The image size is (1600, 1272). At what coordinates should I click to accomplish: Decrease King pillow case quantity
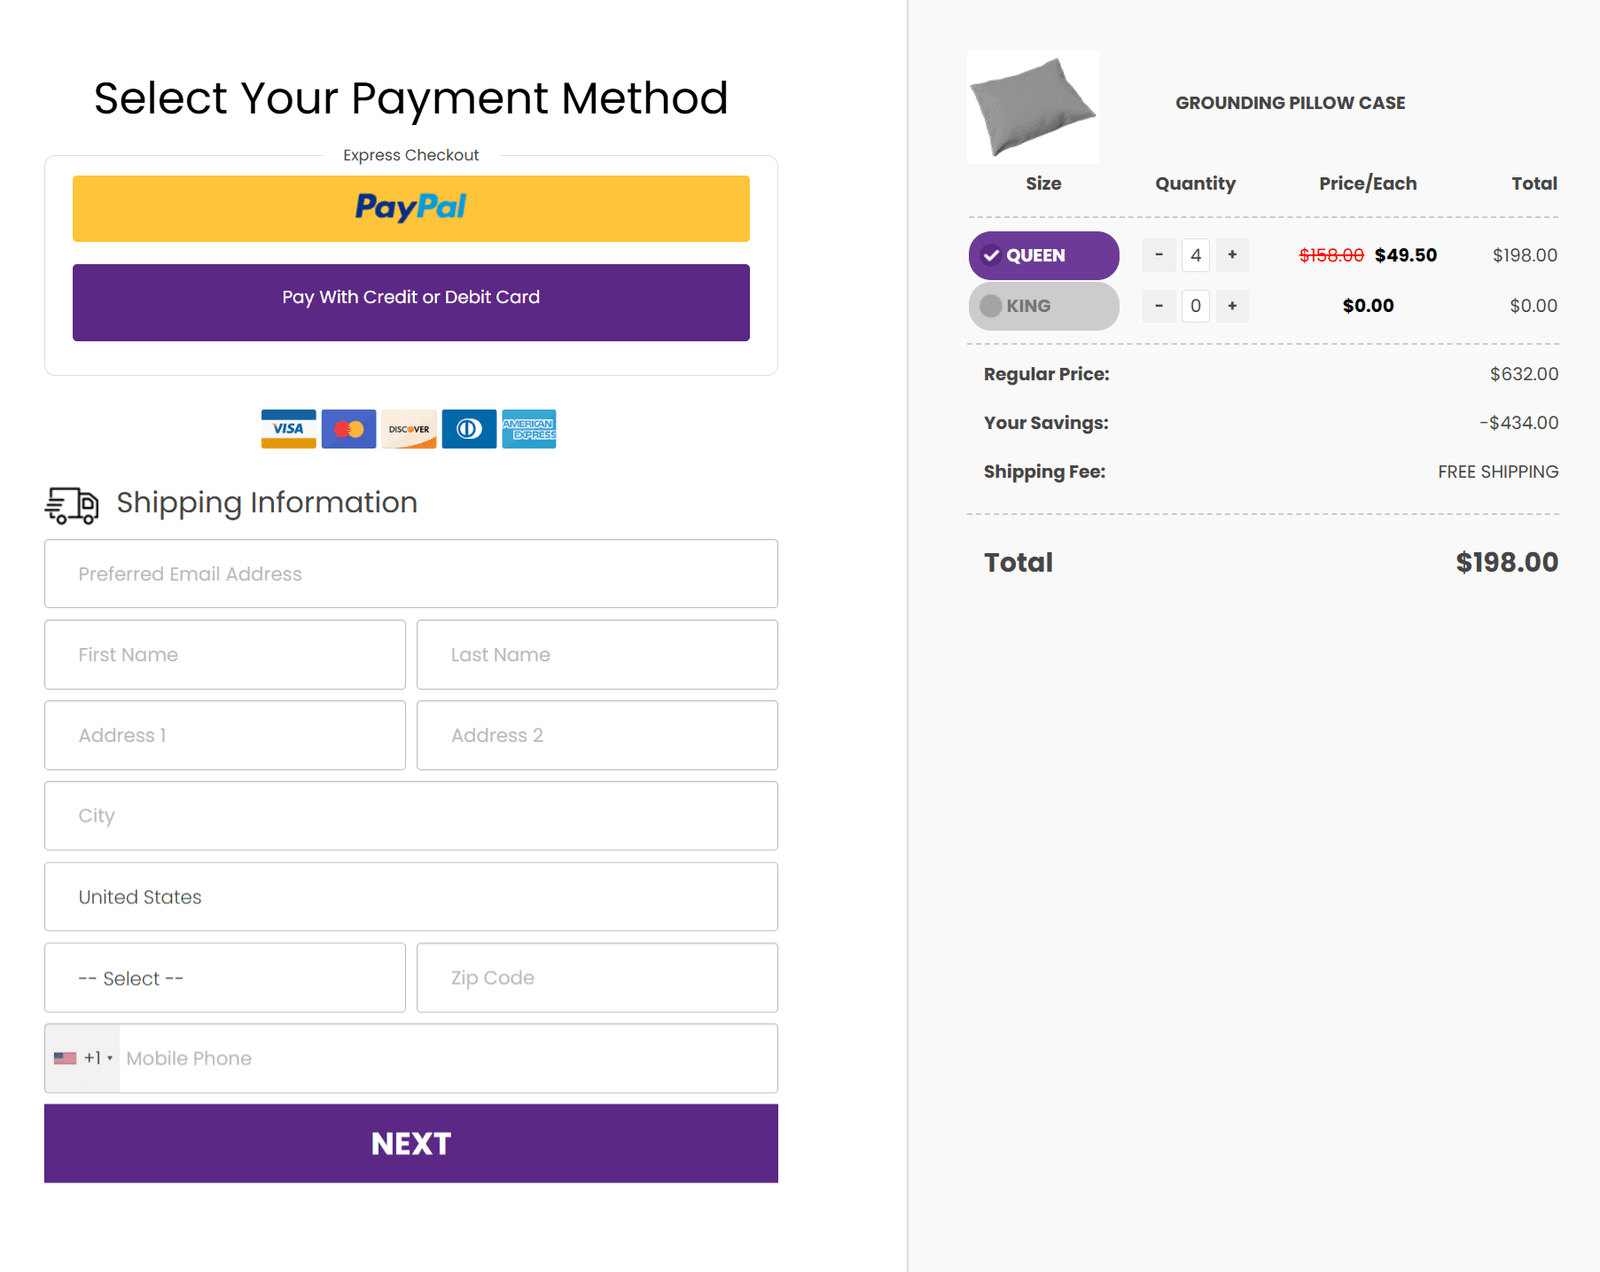point(1159,306)
